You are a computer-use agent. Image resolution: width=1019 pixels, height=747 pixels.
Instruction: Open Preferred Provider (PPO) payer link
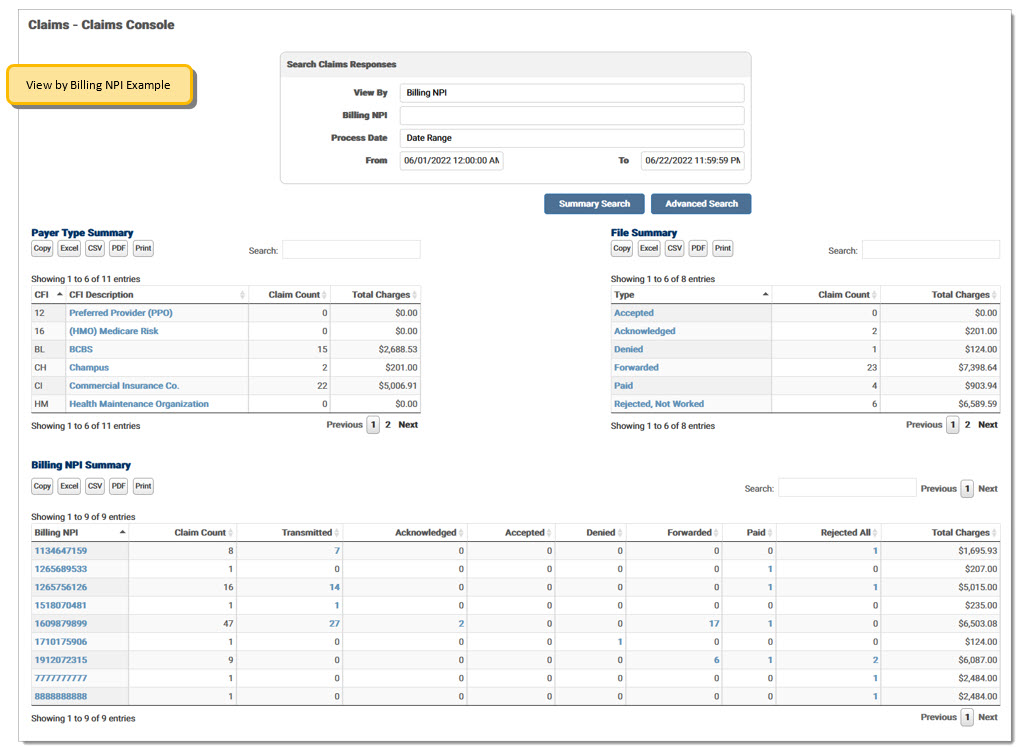click(121, 313)
